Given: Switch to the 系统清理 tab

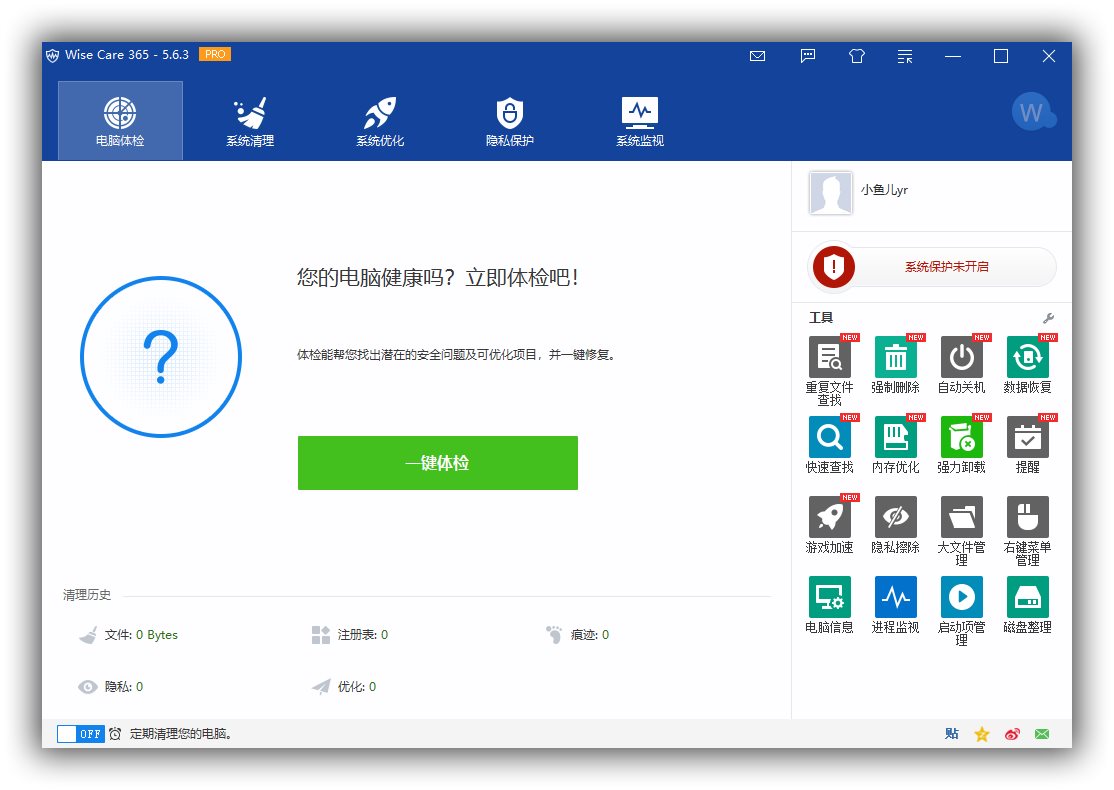Looking at the screenshot, I should pos(250,121).
